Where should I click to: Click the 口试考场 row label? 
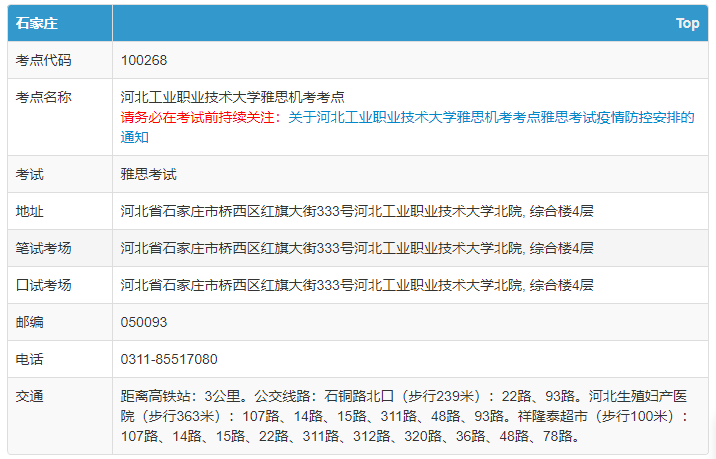(x=43, y=285)
